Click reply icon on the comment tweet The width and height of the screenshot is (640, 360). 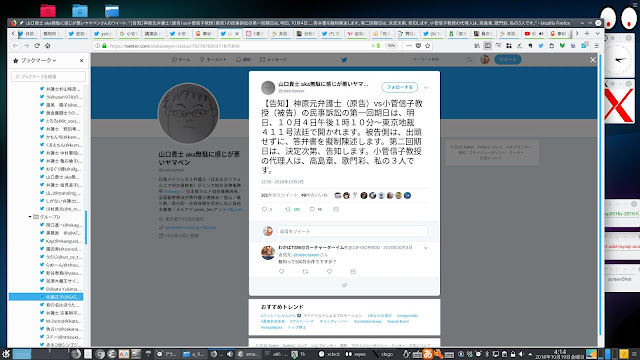click(281, 271)
